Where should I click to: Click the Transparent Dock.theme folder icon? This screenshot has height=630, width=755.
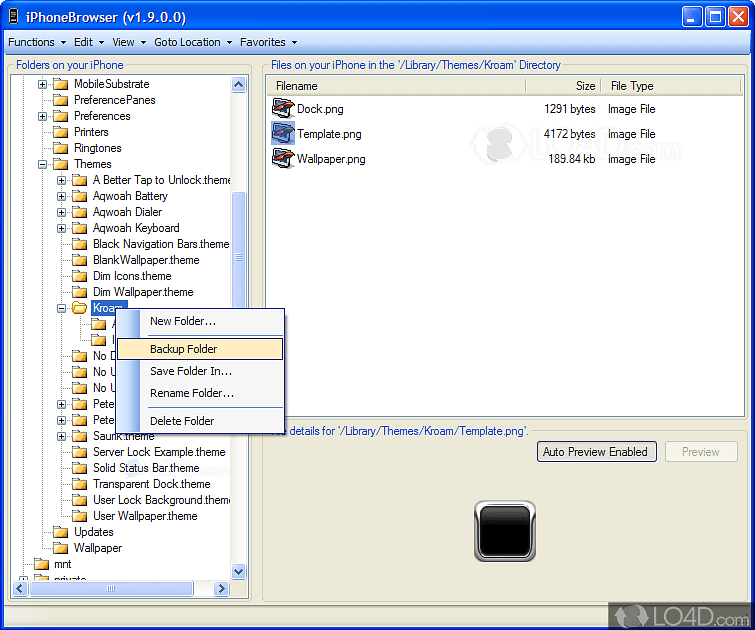point(79,484)
